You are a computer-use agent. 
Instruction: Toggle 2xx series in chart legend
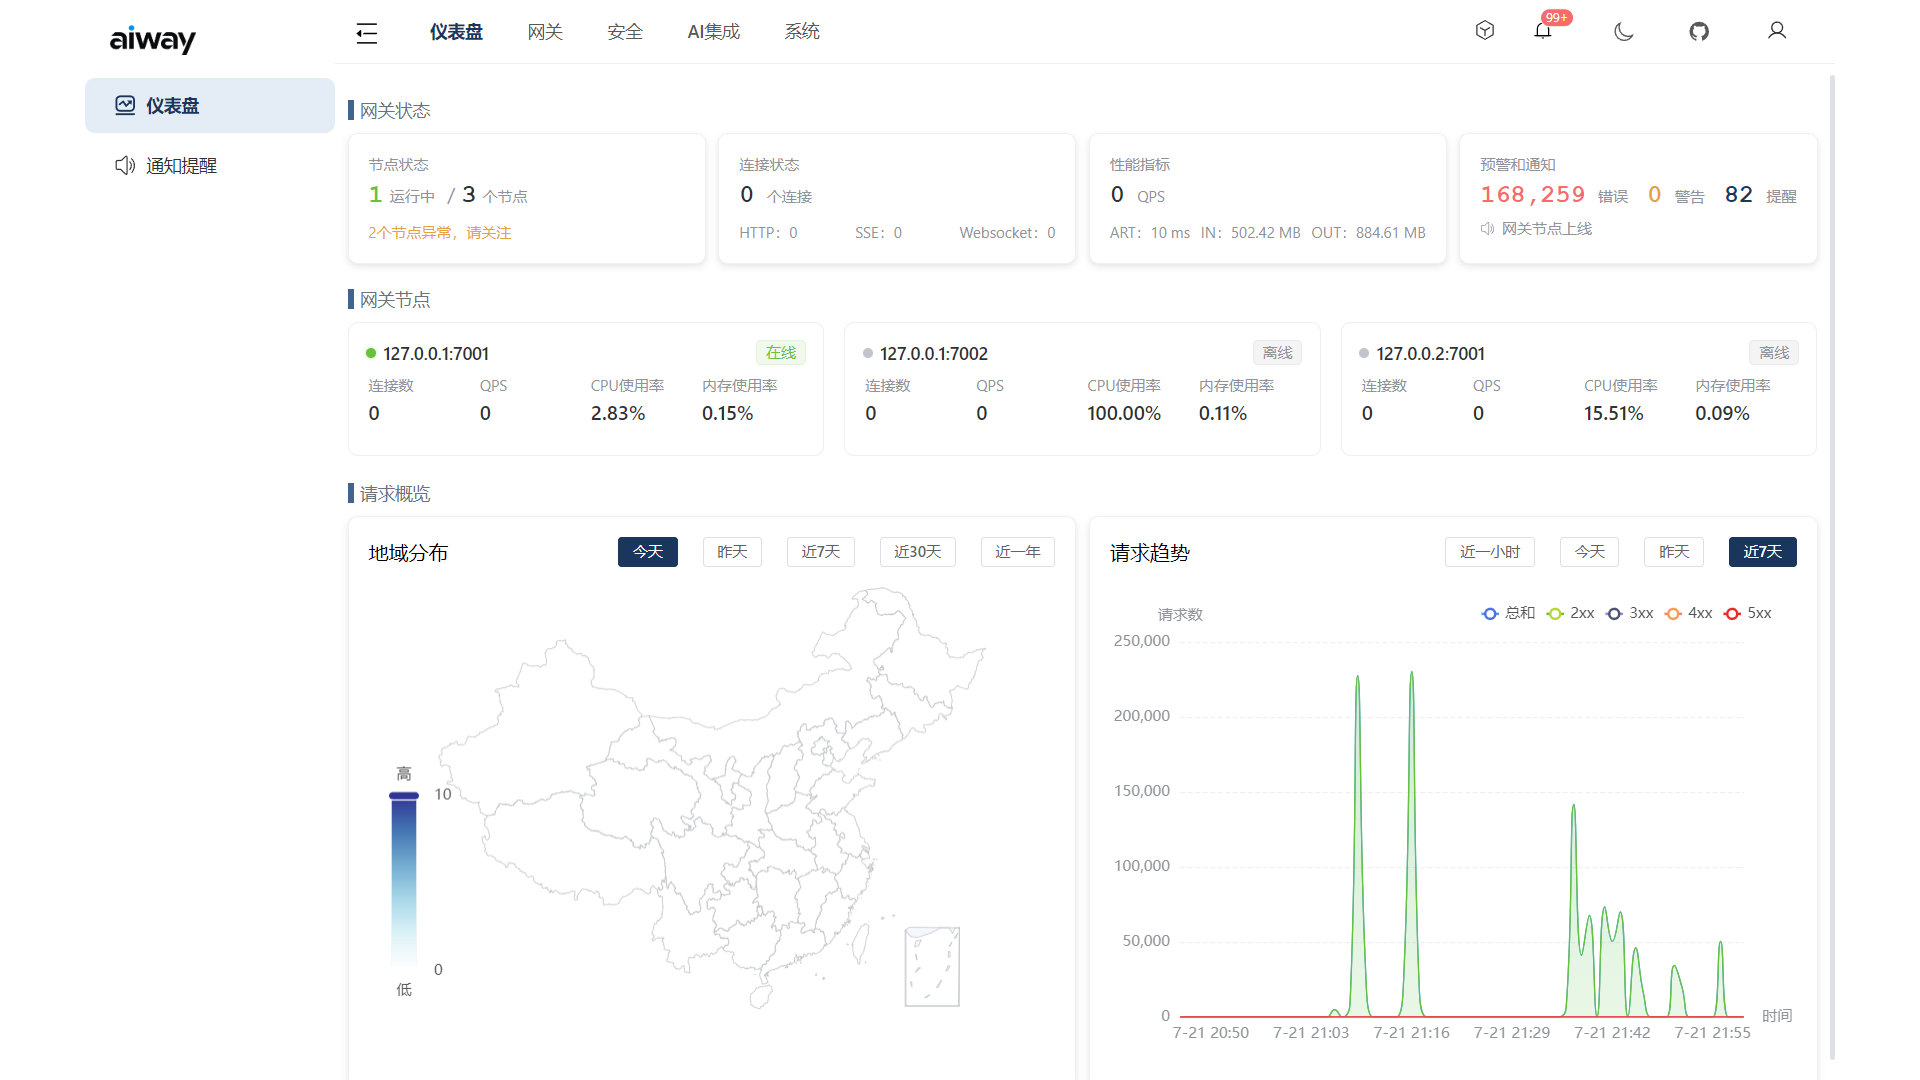click(1570, 613)
